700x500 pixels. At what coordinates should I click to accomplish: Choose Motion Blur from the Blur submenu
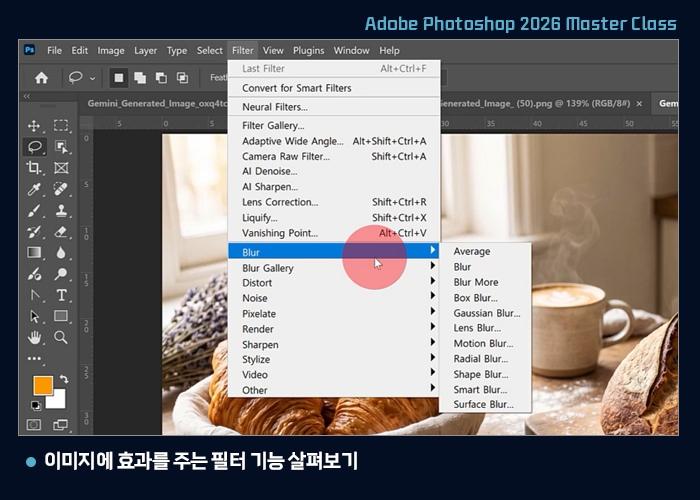pos(486,343)
